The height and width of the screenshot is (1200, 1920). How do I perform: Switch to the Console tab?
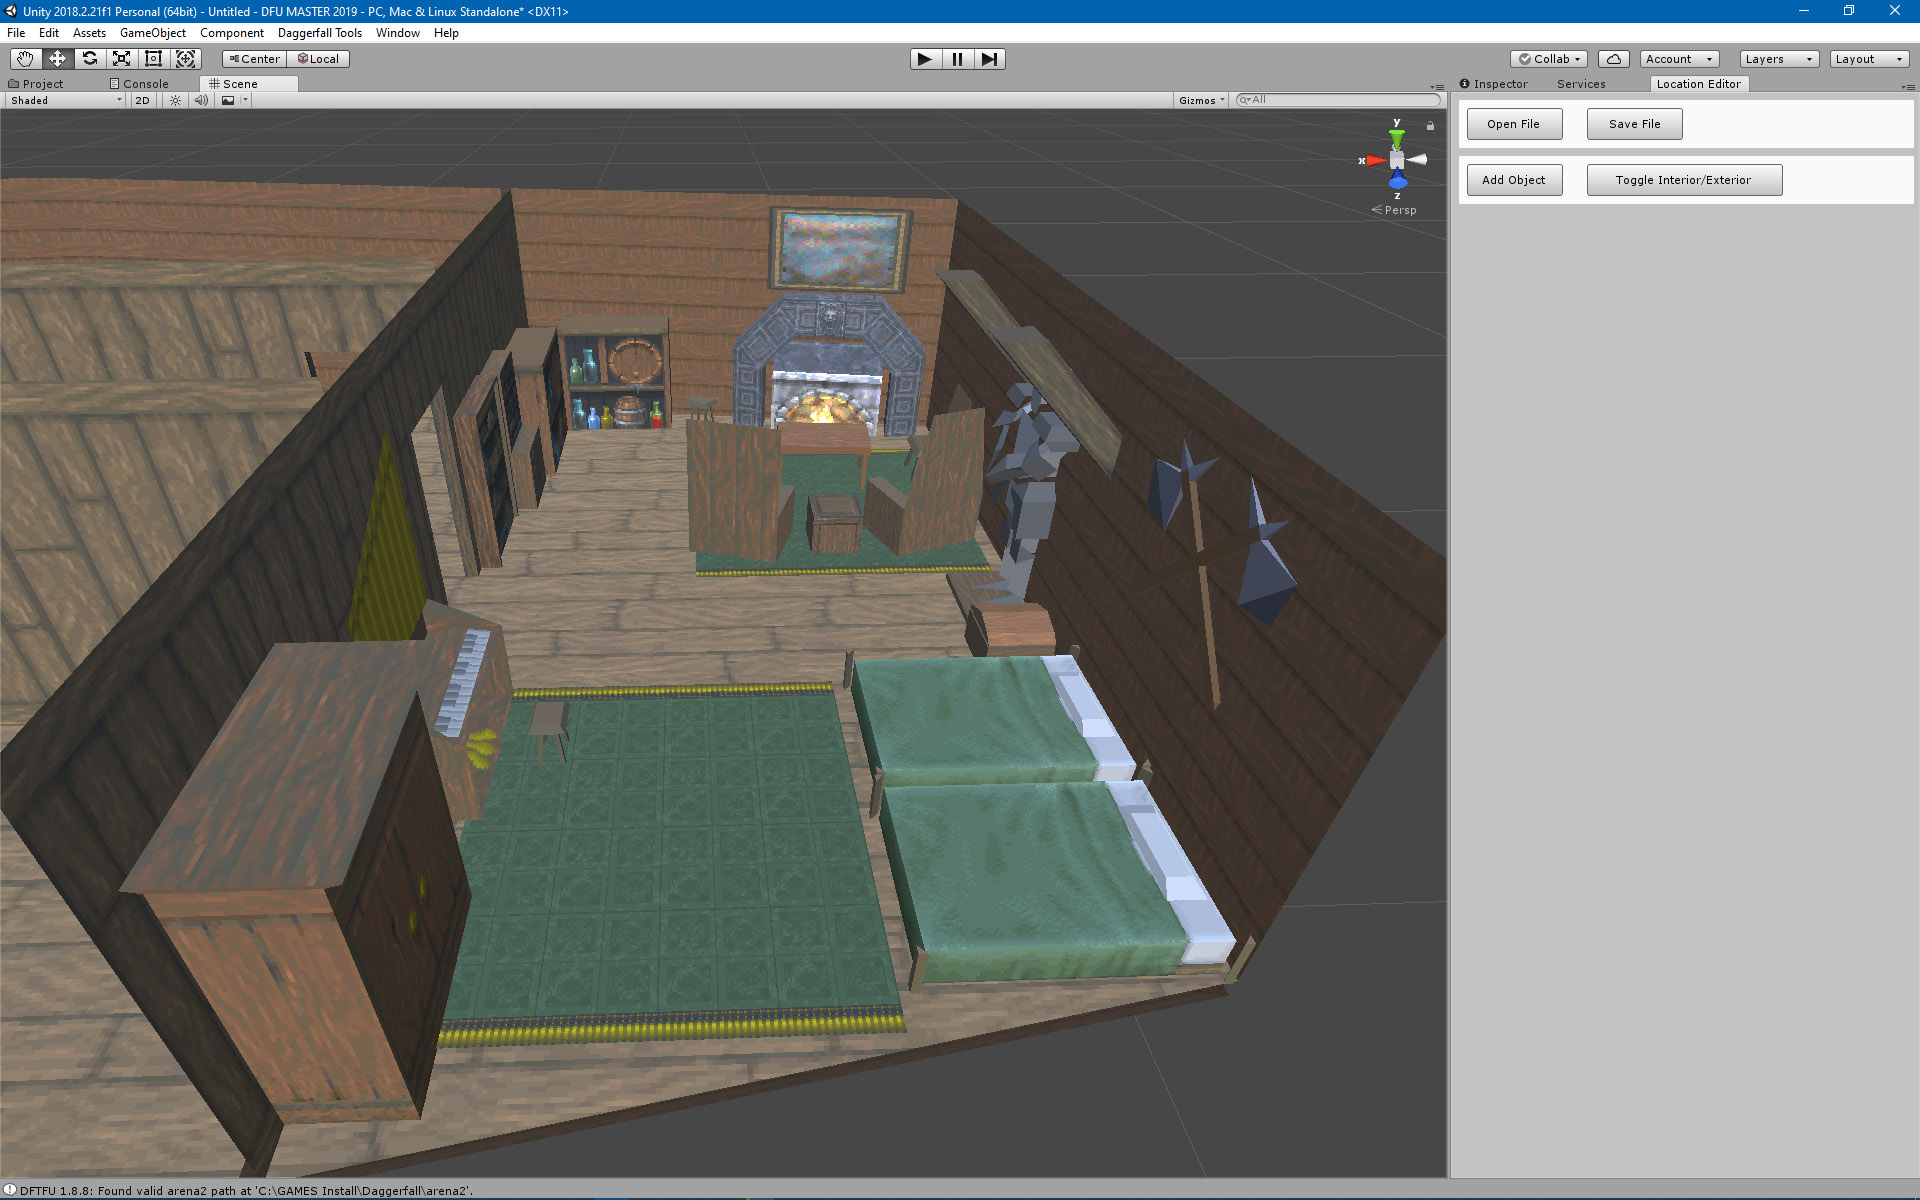[139, 84]
